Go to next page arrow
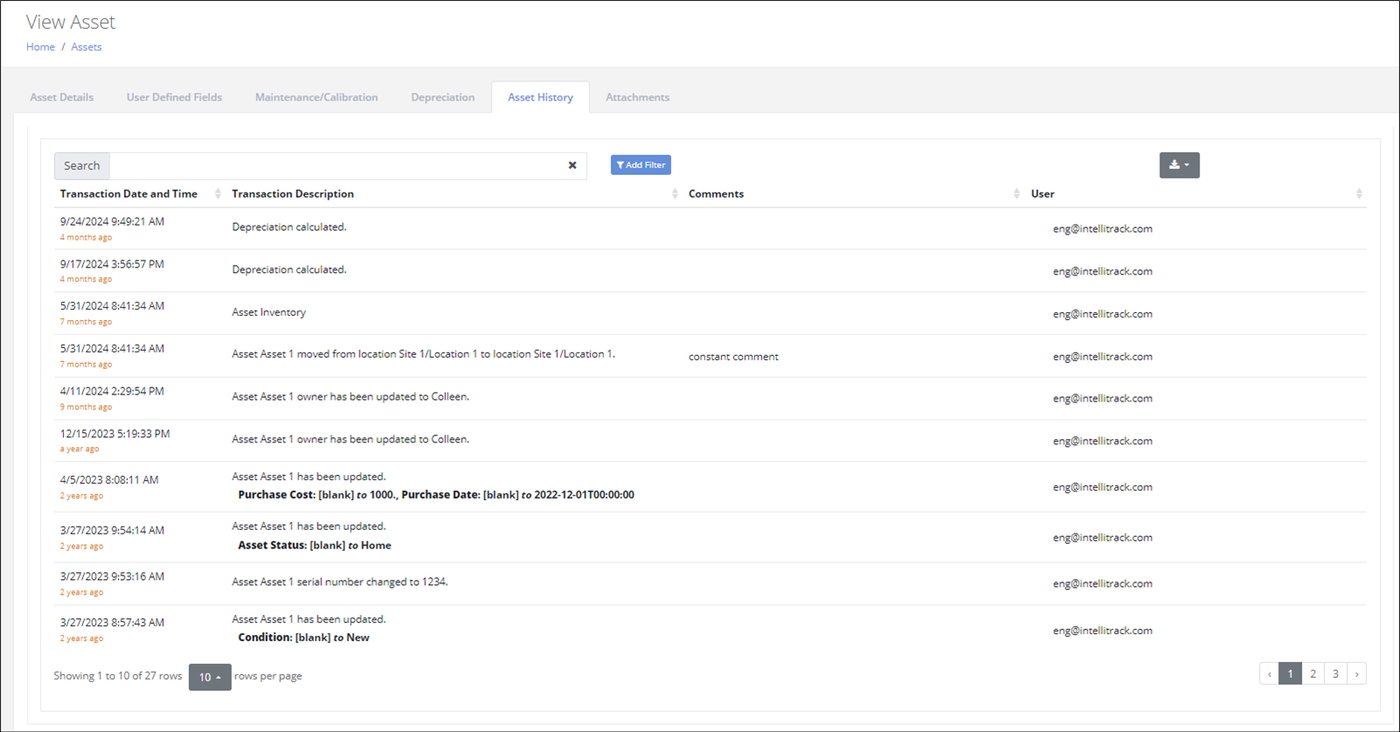Screen dimensions: 1400x732 [x=1356, y=674]
